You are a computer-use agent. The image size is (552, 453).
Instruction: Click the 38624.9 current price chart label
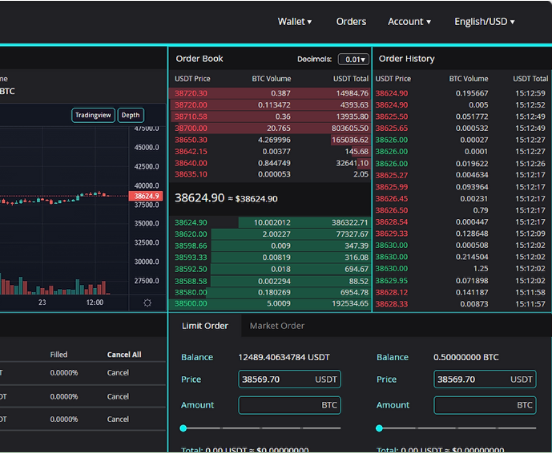click(146, 196)
